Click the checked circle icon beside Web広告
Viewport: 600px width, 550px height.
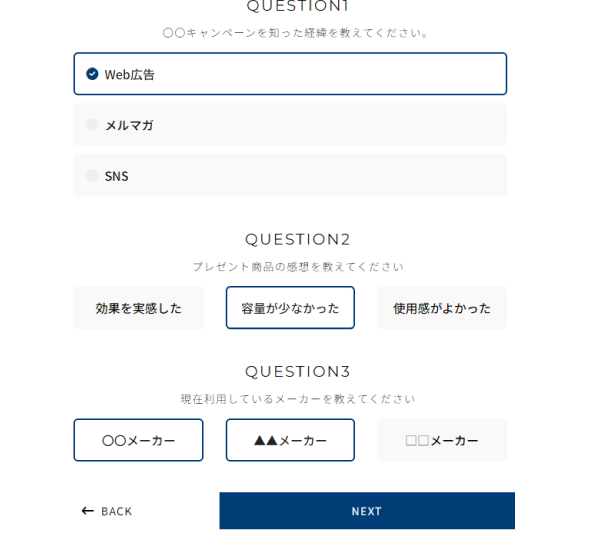tap(92, 74)
